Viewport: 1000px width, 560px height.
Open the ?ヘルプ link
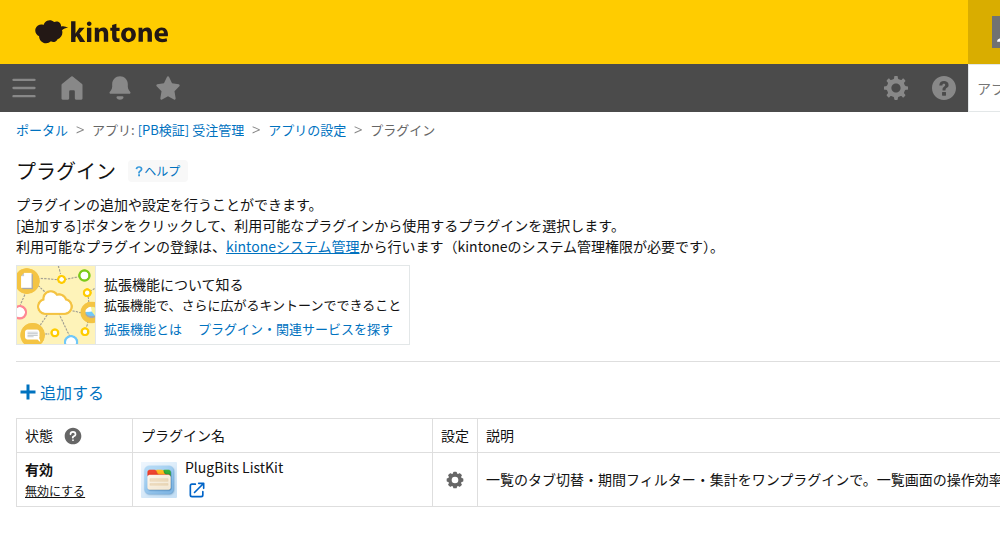point(158,171)
